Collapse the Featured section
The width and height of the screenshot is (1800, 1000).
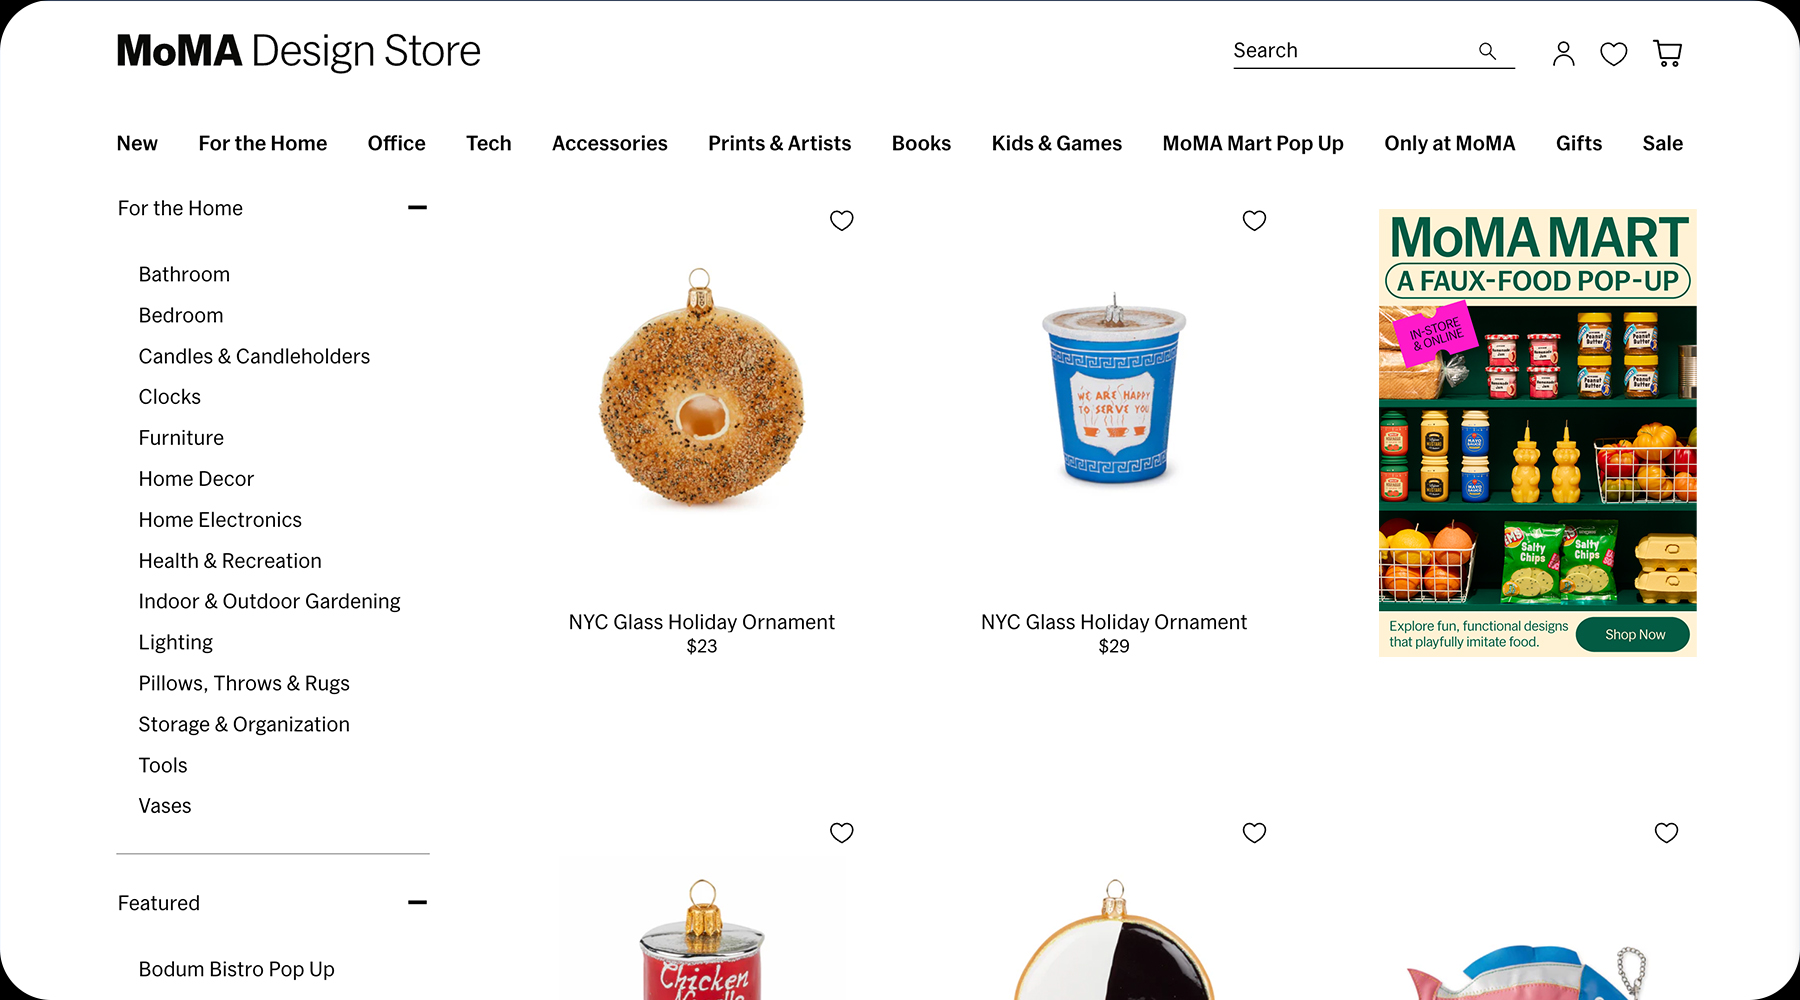[x=417, y=902]
